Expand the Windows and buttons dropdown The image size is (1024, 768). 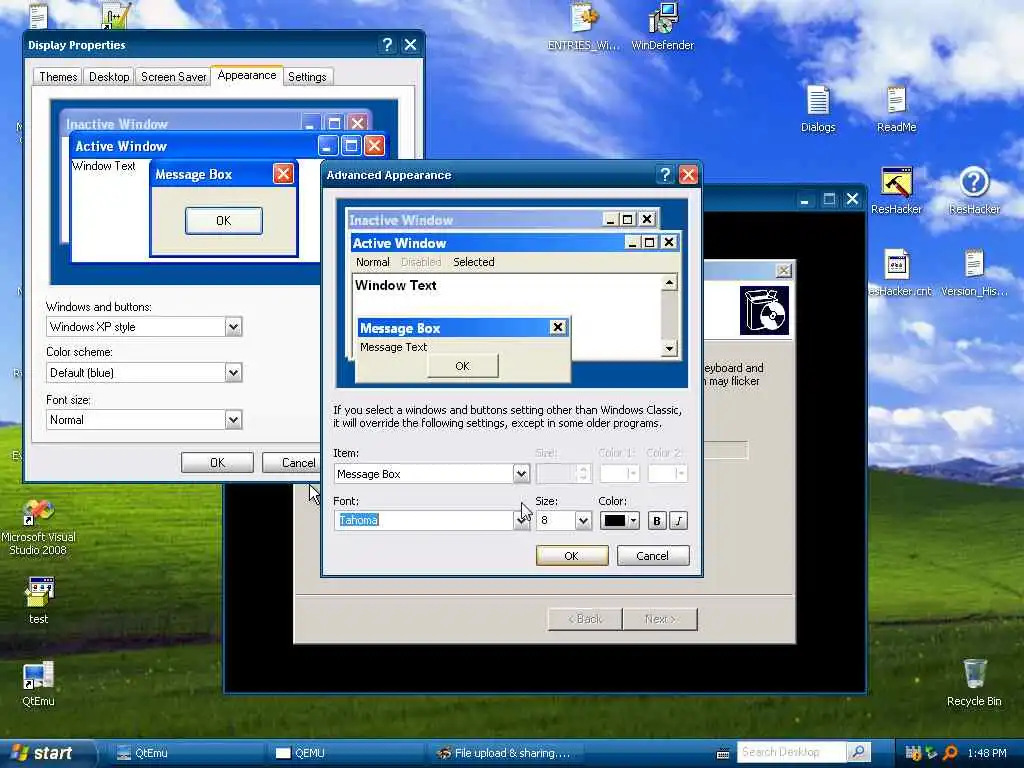[x=233, y=327]
